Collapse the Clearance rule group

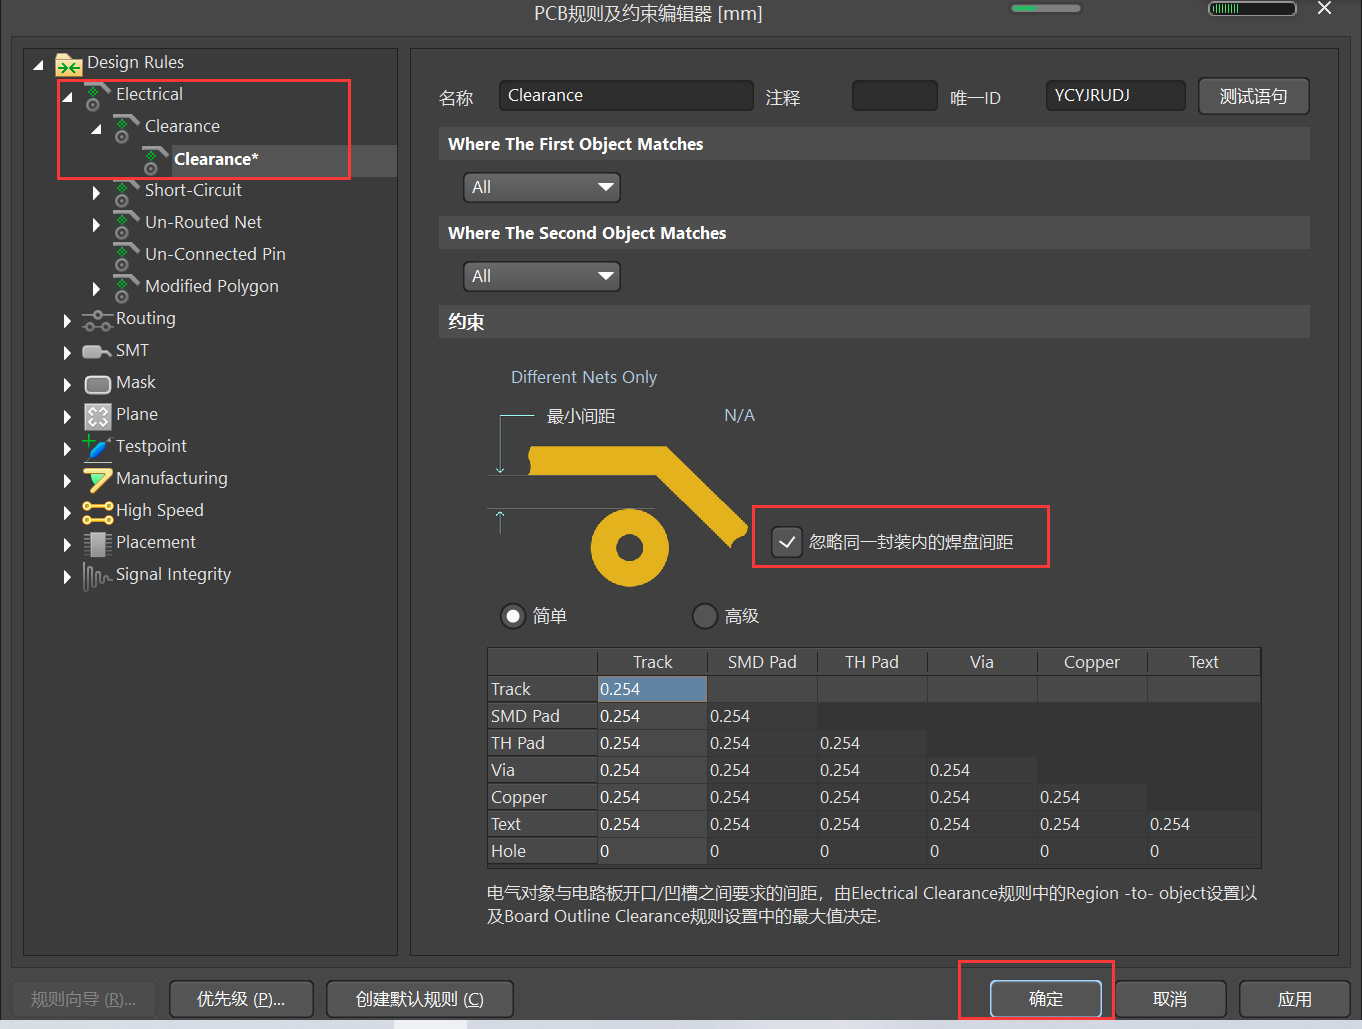click(96, 129)
